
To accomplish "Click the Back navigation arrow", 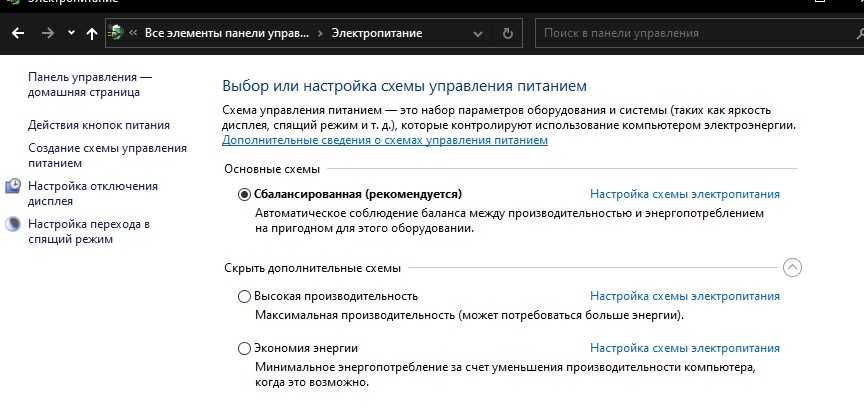I will (17, 33).
